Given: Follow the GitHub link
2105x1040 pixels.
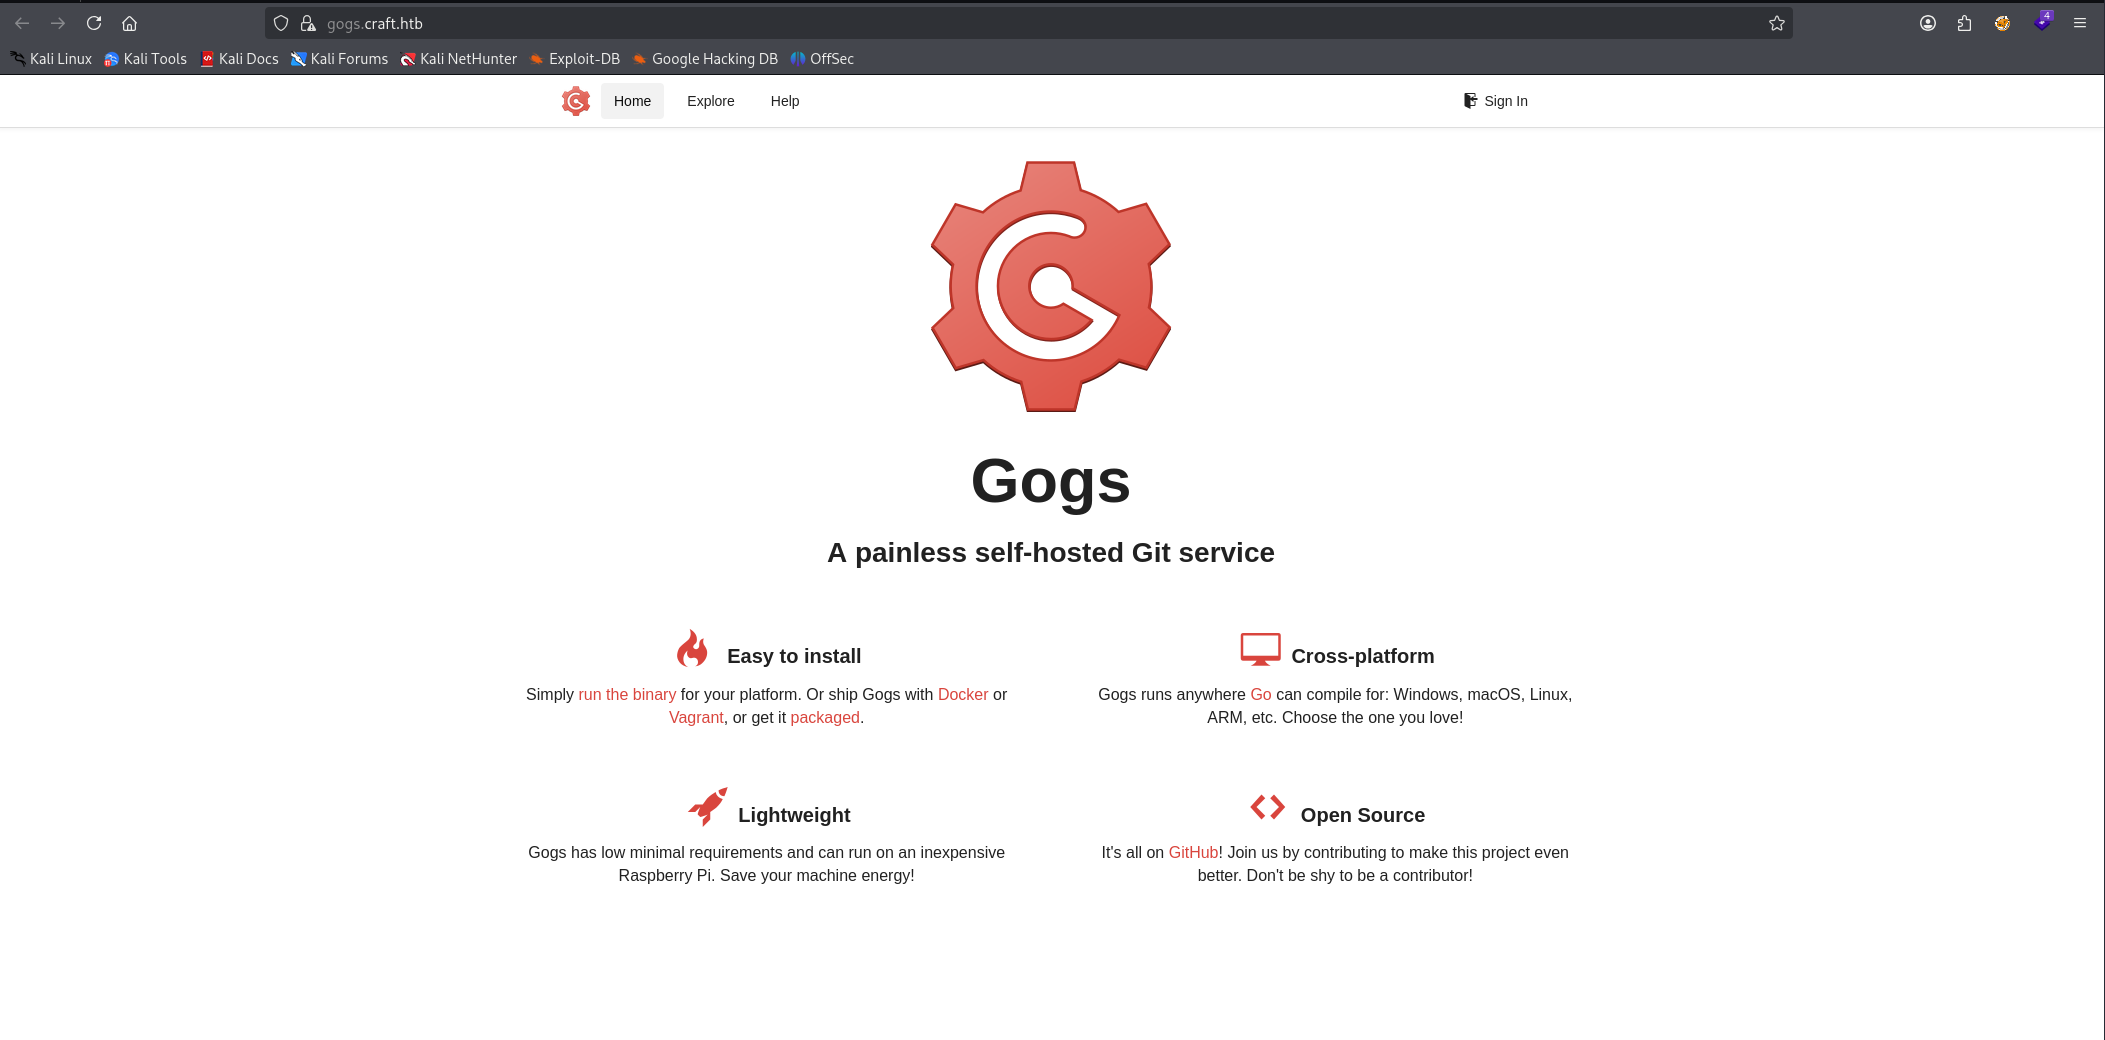Looking at the screenshot, I should 1193,852.
